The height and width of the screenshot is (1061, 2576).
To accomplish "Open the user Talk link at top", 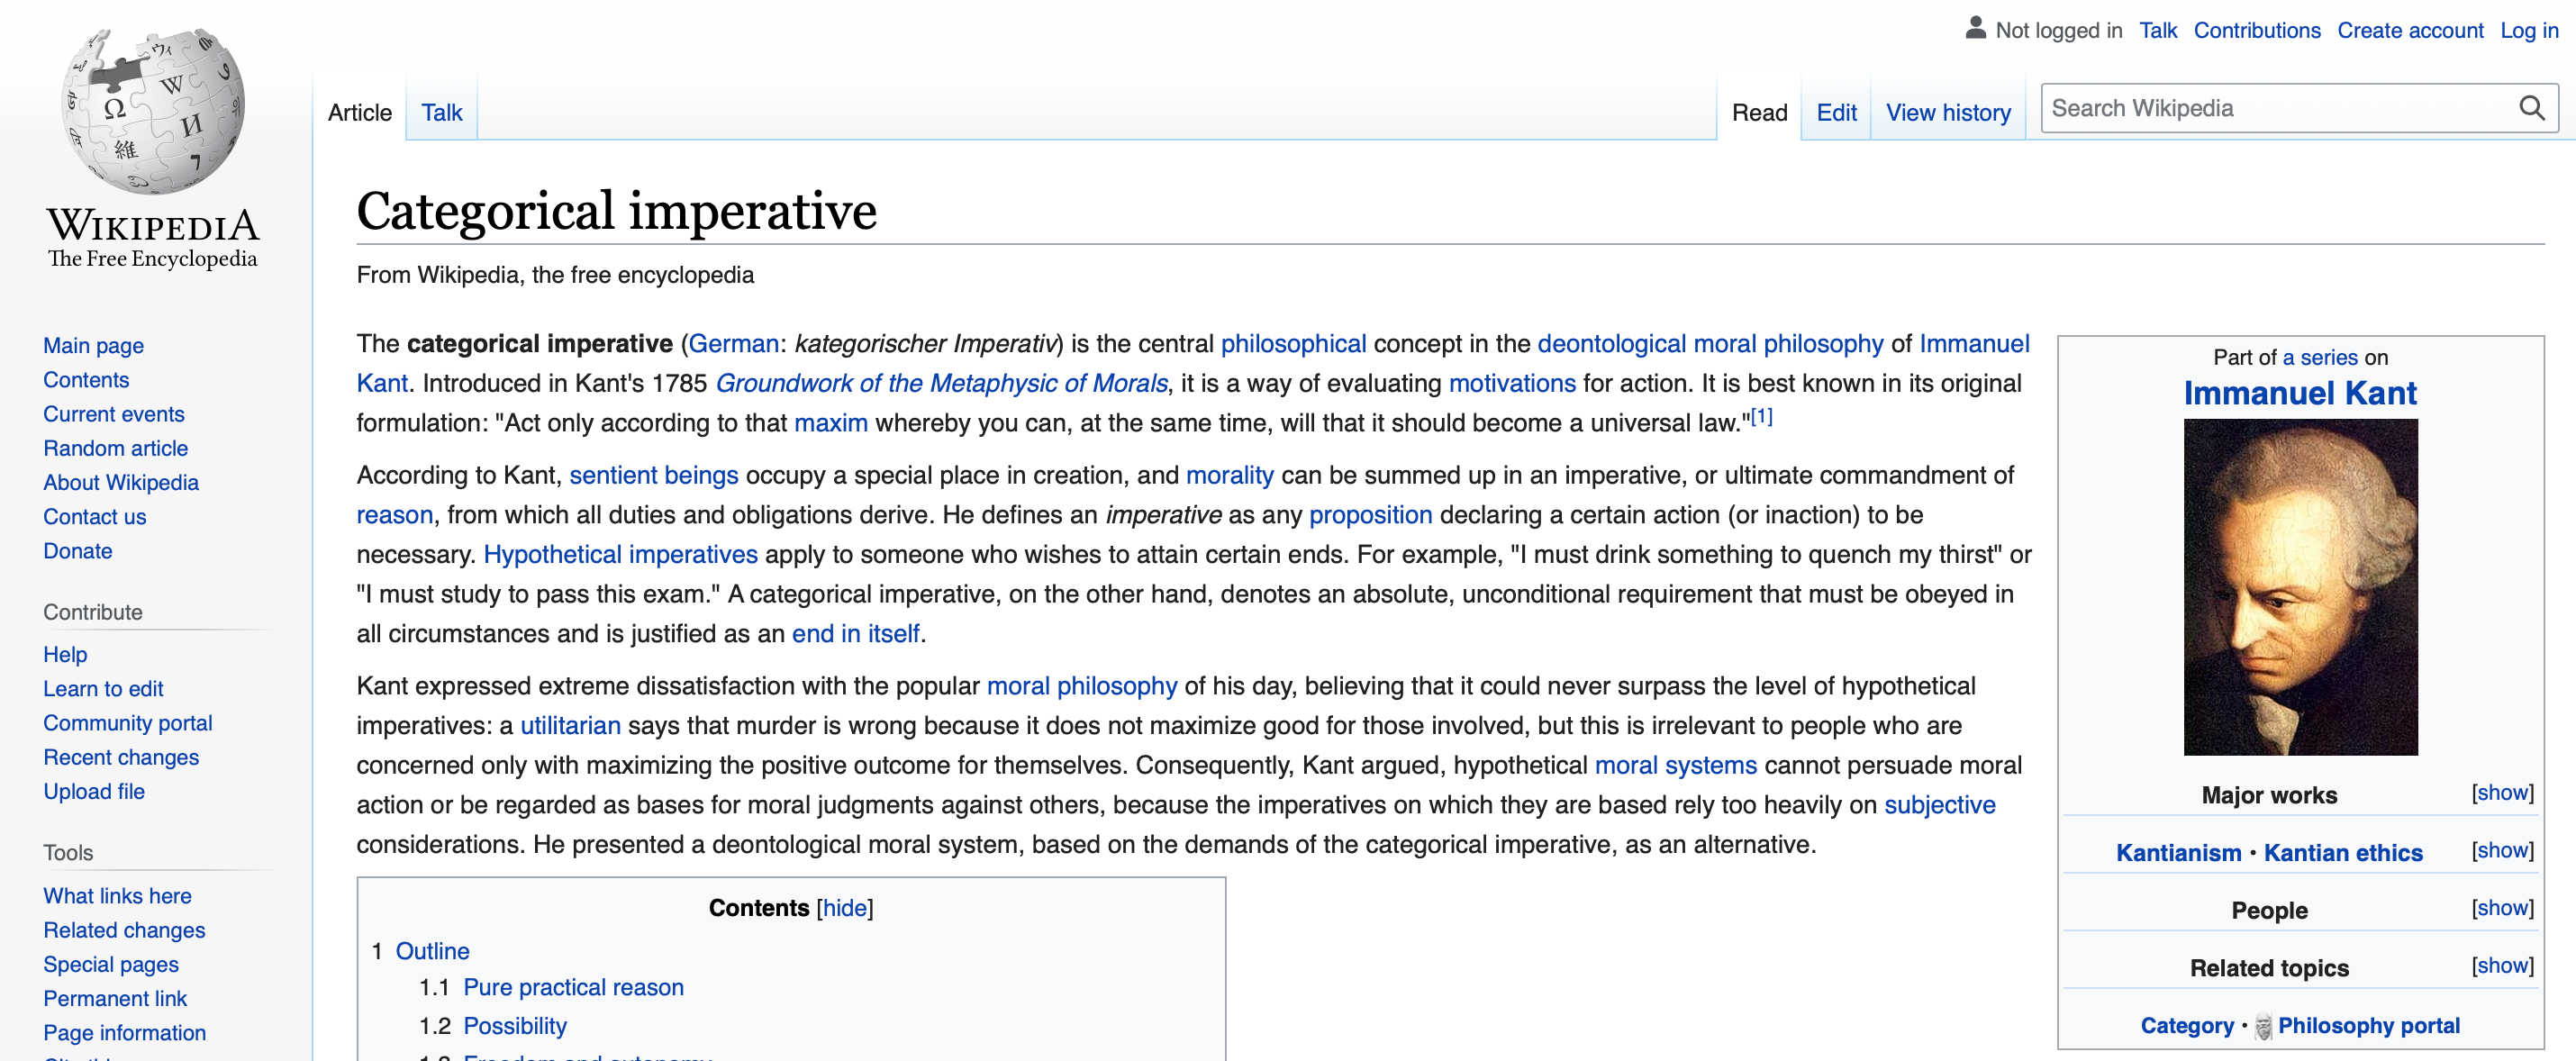I will tap(2158, 30).
